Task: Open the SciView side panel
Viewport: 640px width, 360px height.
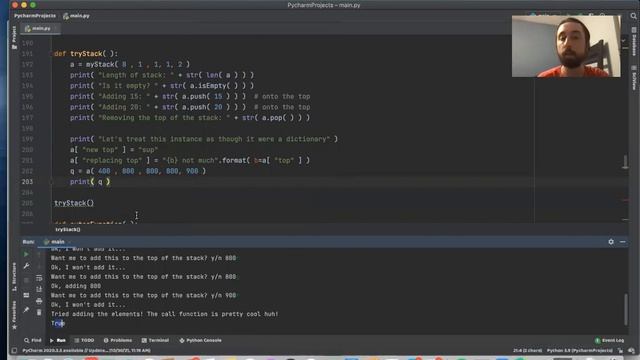Action: point(633,78)
